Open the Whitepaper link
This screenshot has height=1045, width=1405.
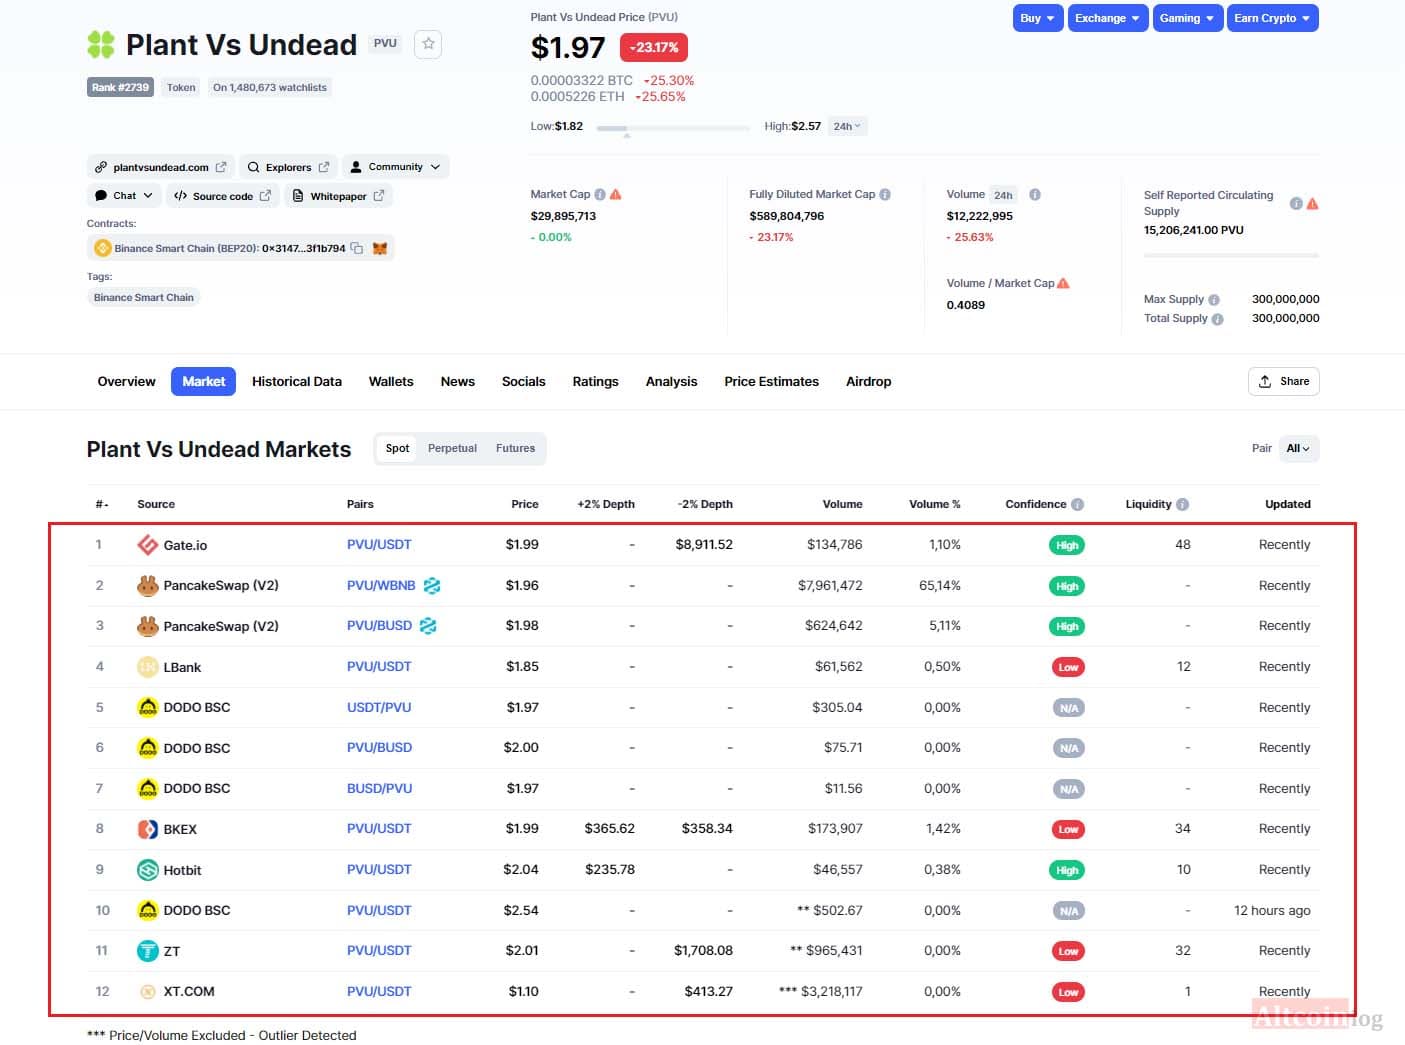pyautogui.click(x=338, y=196)
